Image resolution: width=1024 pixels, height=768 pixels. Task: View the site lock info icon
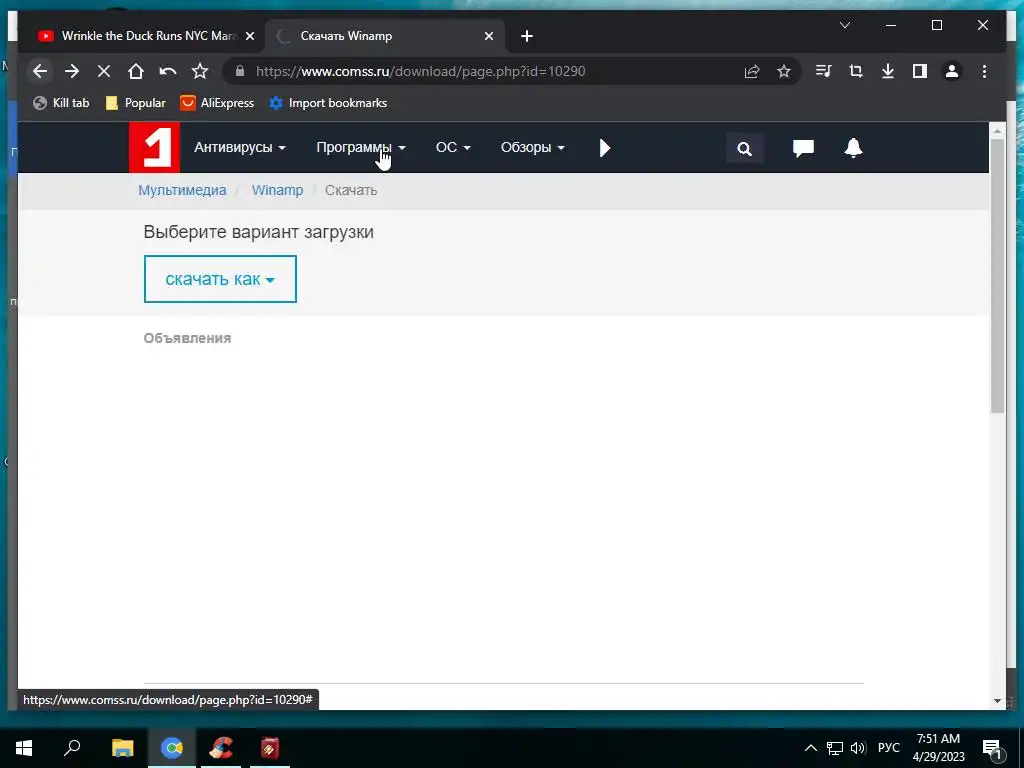[240, 71]
